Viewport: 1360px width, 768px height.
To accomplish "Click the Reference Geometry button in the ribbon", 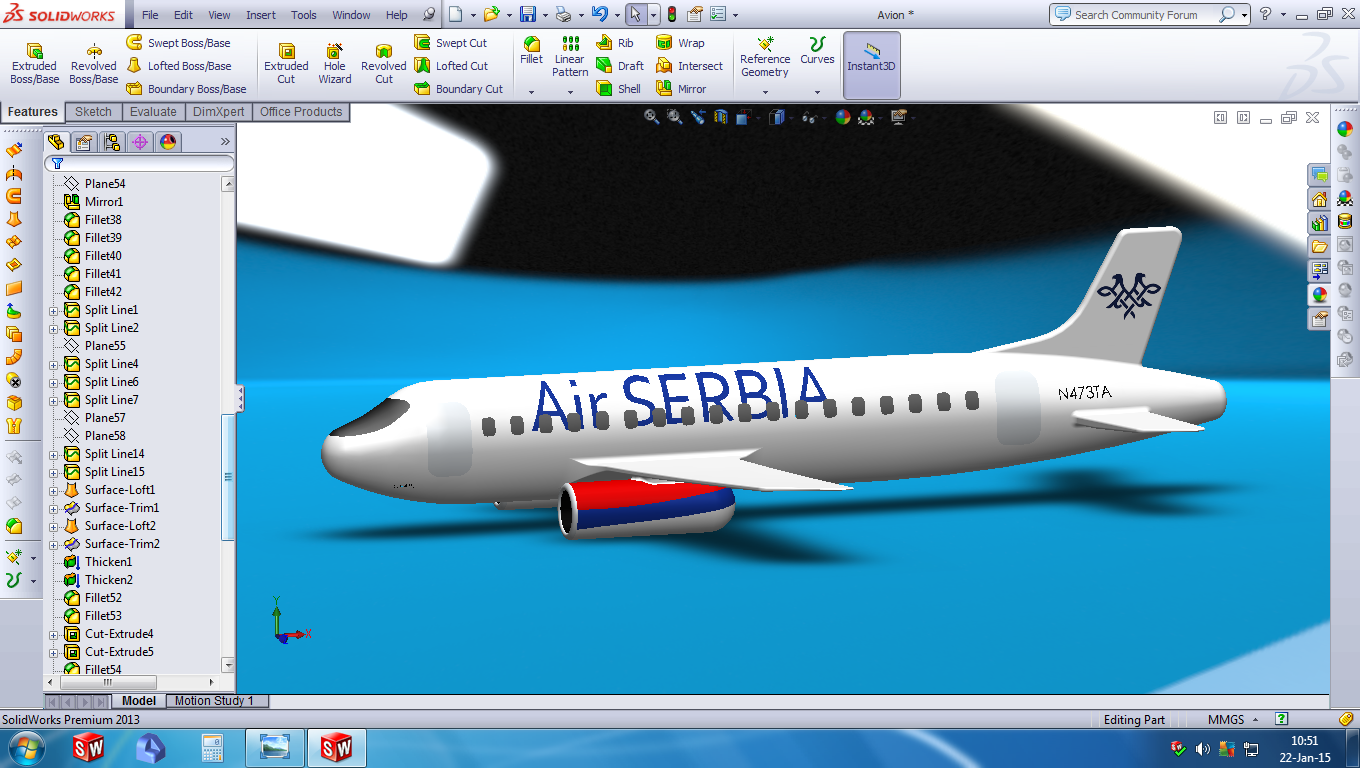I will [x=765, y=58].
